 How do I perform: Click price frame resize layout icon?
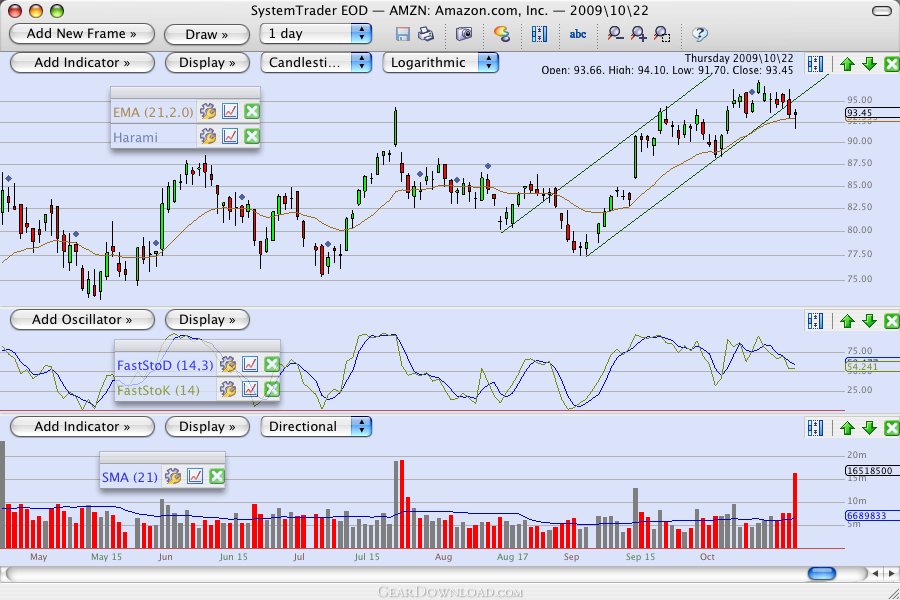coord(815,64)
